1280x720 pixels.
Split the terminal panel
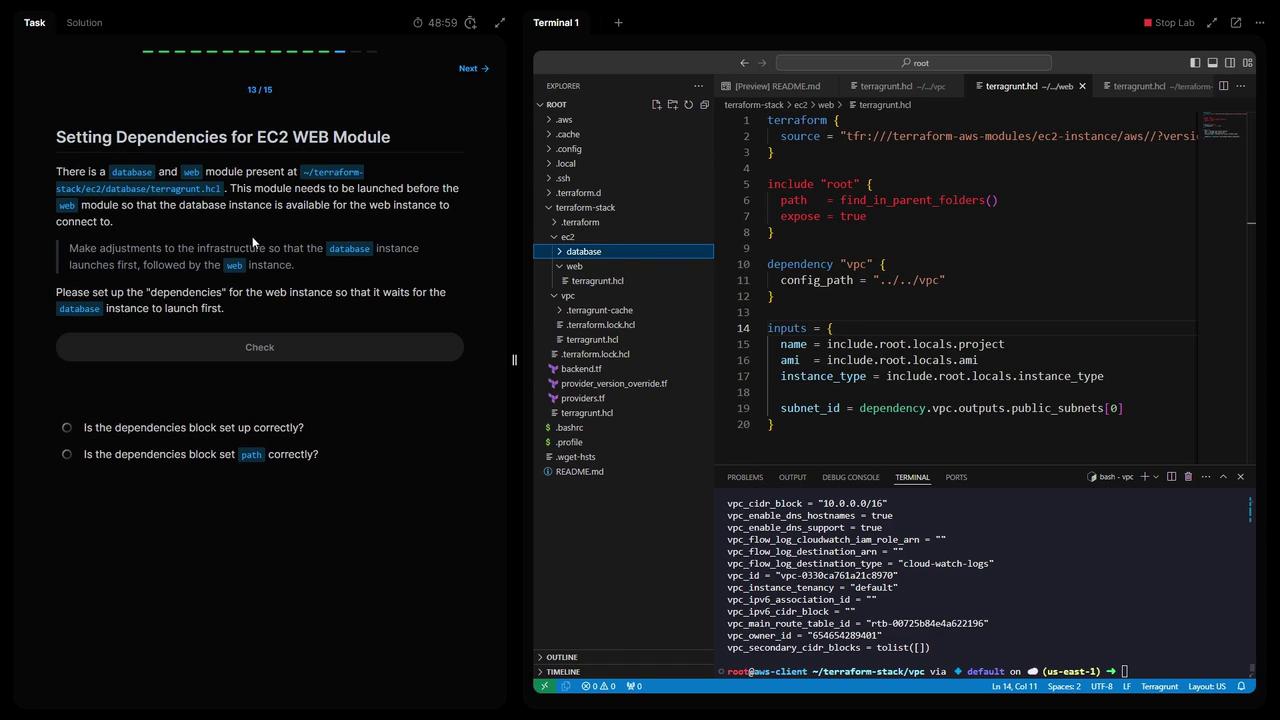(x=1171, y=477)
